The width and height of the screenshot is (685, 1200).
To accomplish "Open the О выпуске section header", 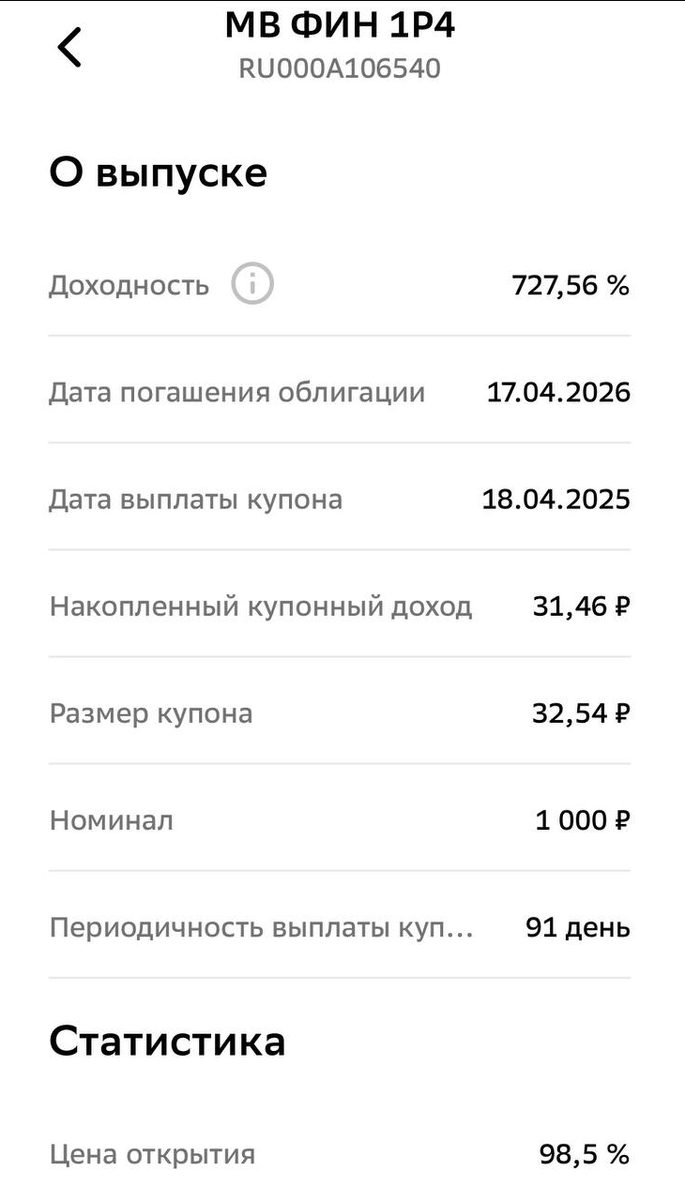I will [x=158, y=172].
